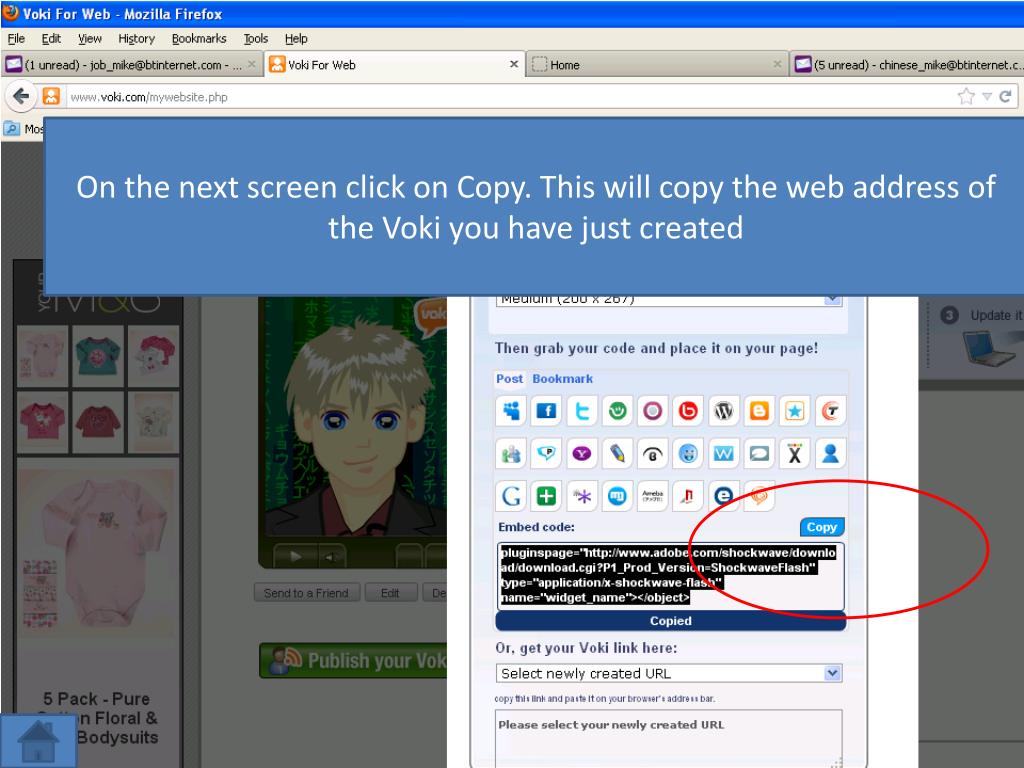Screen dimensions: 1024x768
Task: Share to Ameba icon
Action: click(652, 496)
